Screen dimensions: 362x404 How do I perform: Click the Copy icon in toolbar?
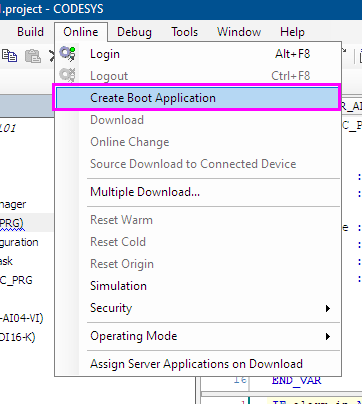(x=9, y=55)
